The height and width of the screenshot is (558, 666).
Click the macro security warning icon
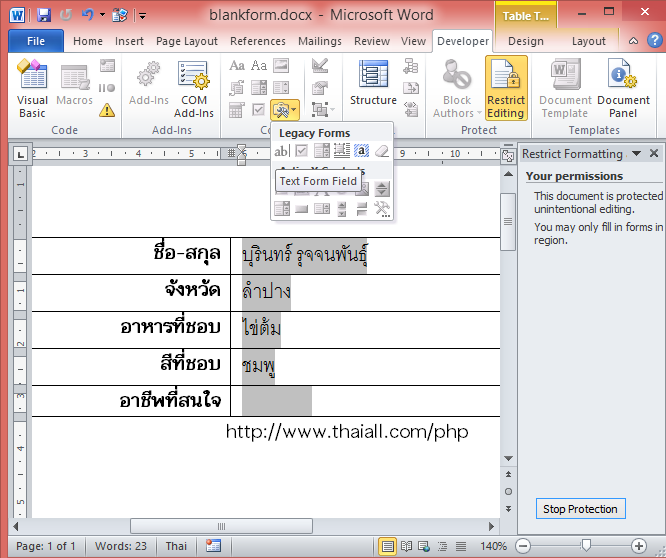click(107, 110)
